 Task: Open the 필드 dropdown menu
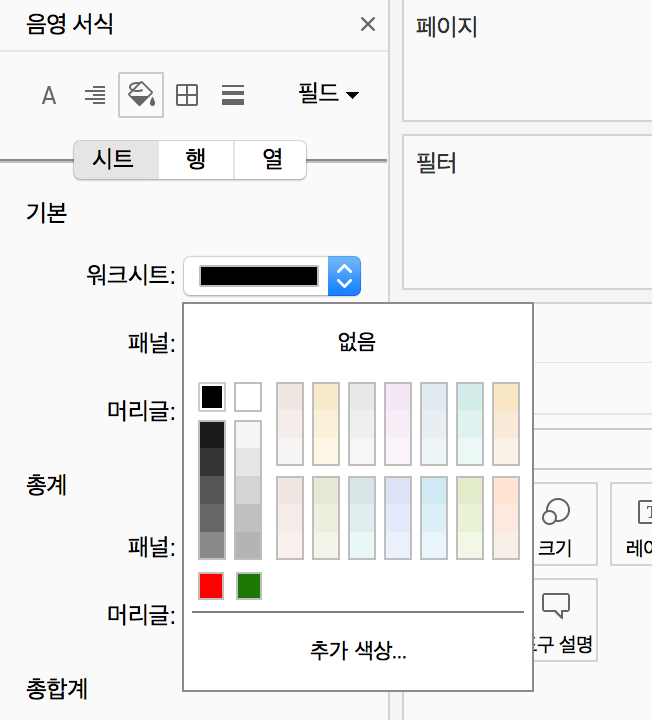(328, 94)
